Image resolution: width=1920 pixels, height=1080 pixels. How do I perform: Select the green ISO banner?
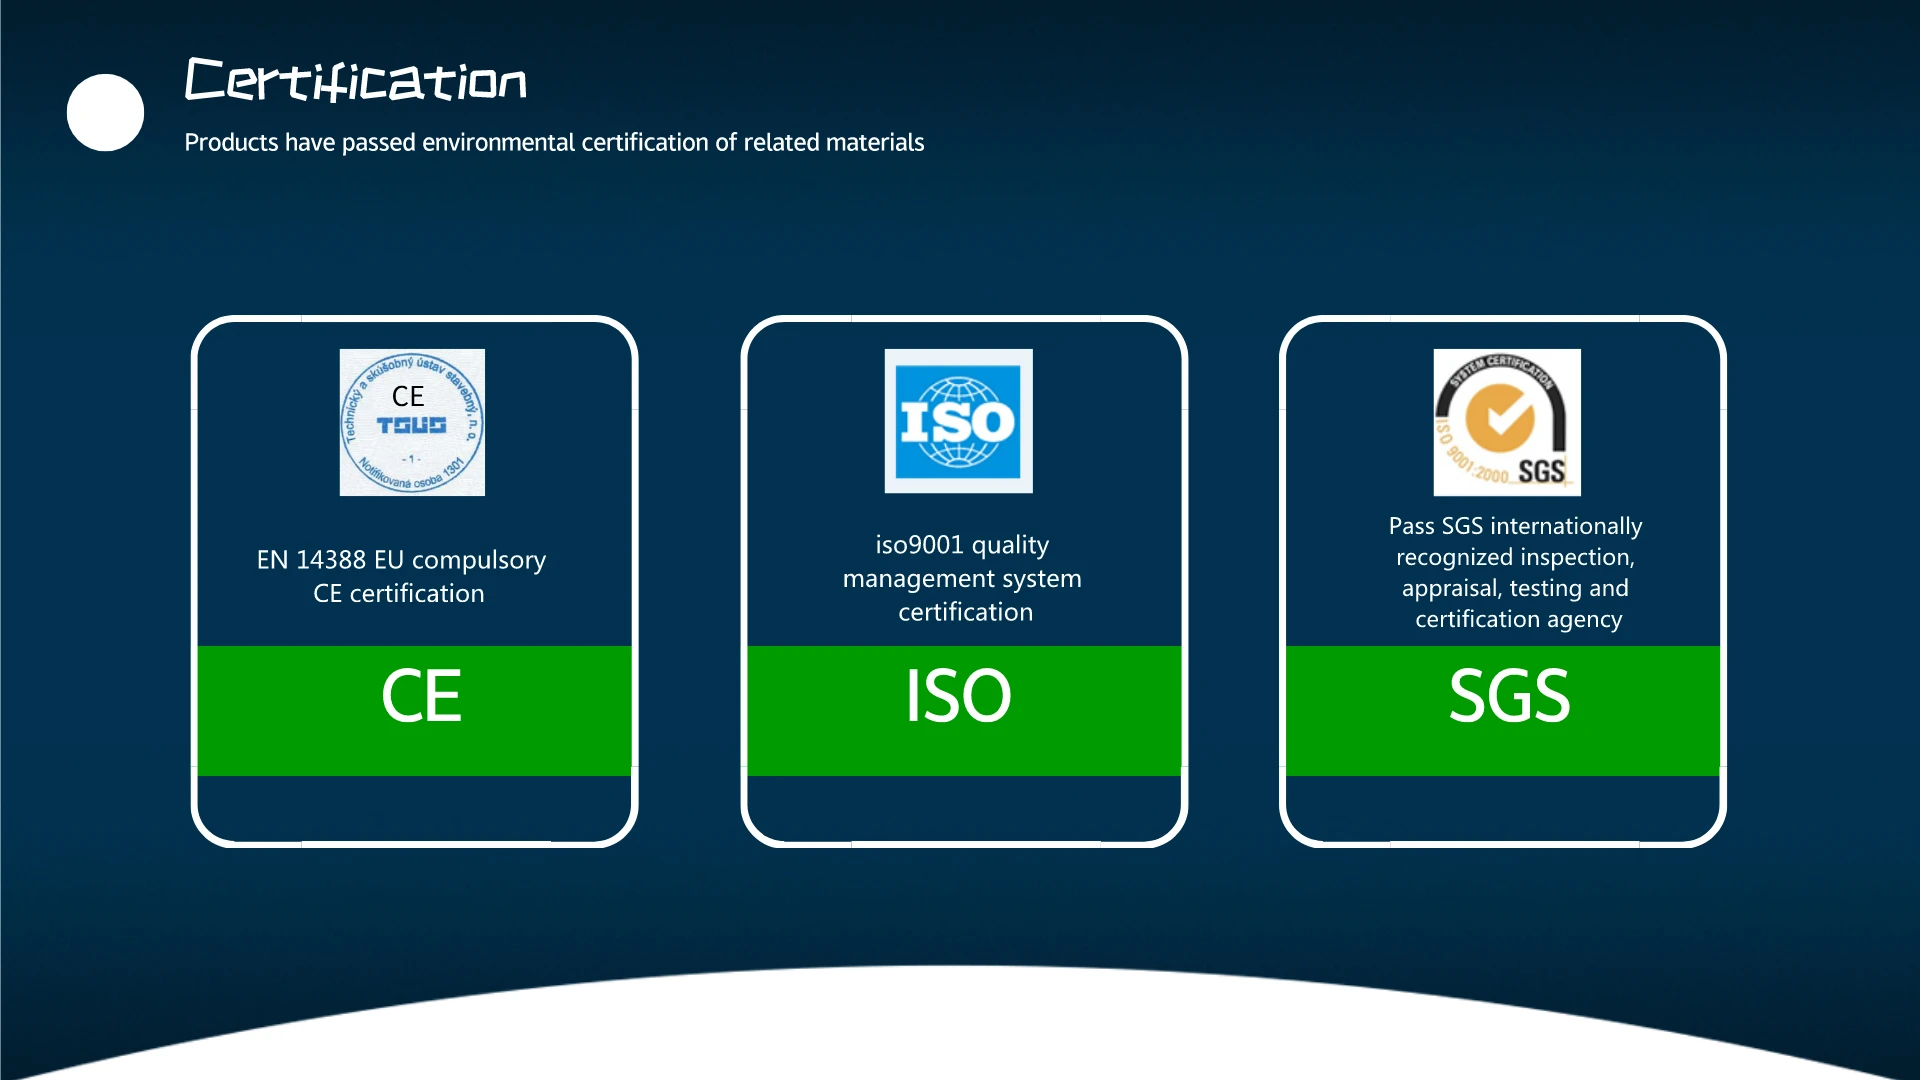point(964,710)
